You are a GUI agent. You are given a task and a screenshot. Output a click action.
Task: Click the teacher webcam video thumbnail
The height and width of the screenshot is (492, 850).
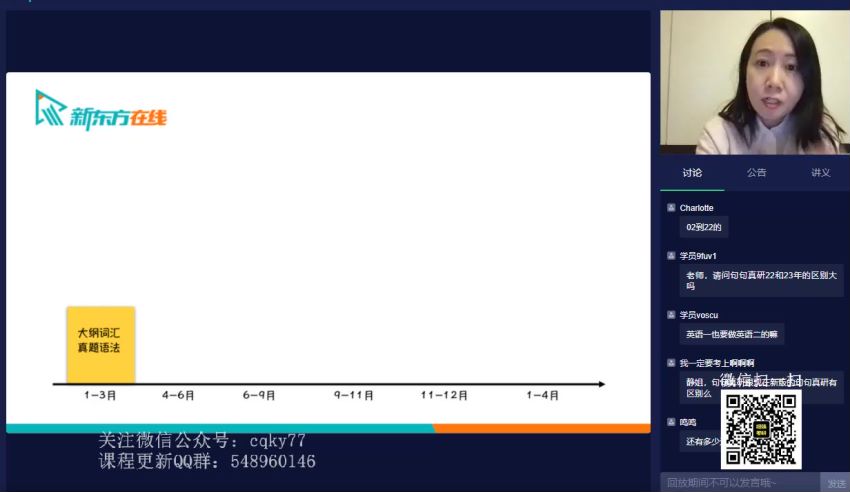[x=754, y=82]
